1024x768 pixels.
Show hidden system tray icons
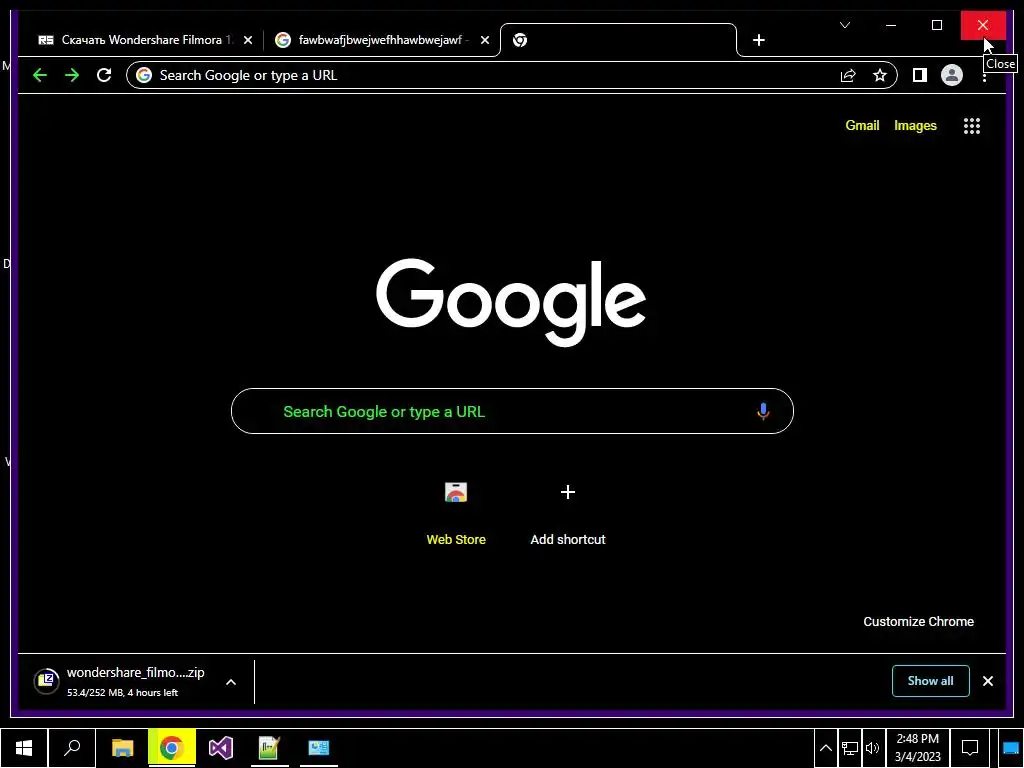[x=825, y=748]
